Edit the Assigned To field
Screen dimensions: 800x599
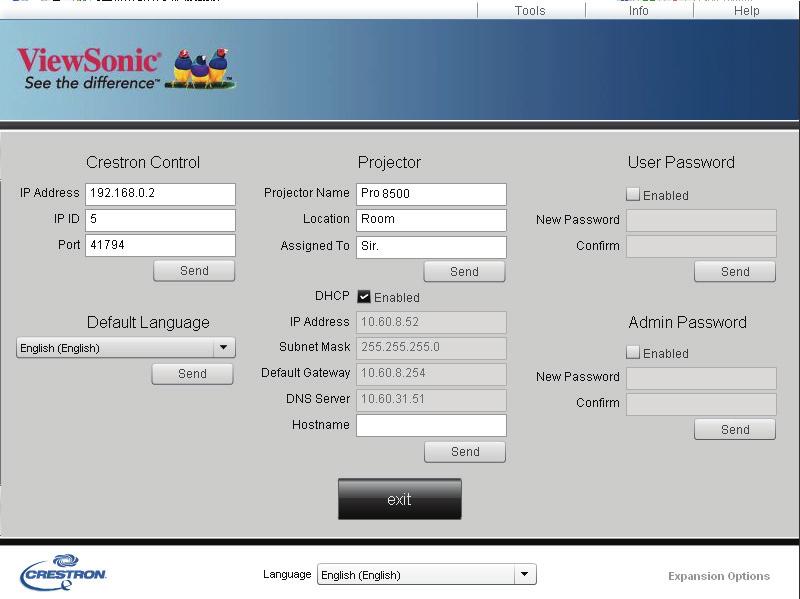coord(431,246)
